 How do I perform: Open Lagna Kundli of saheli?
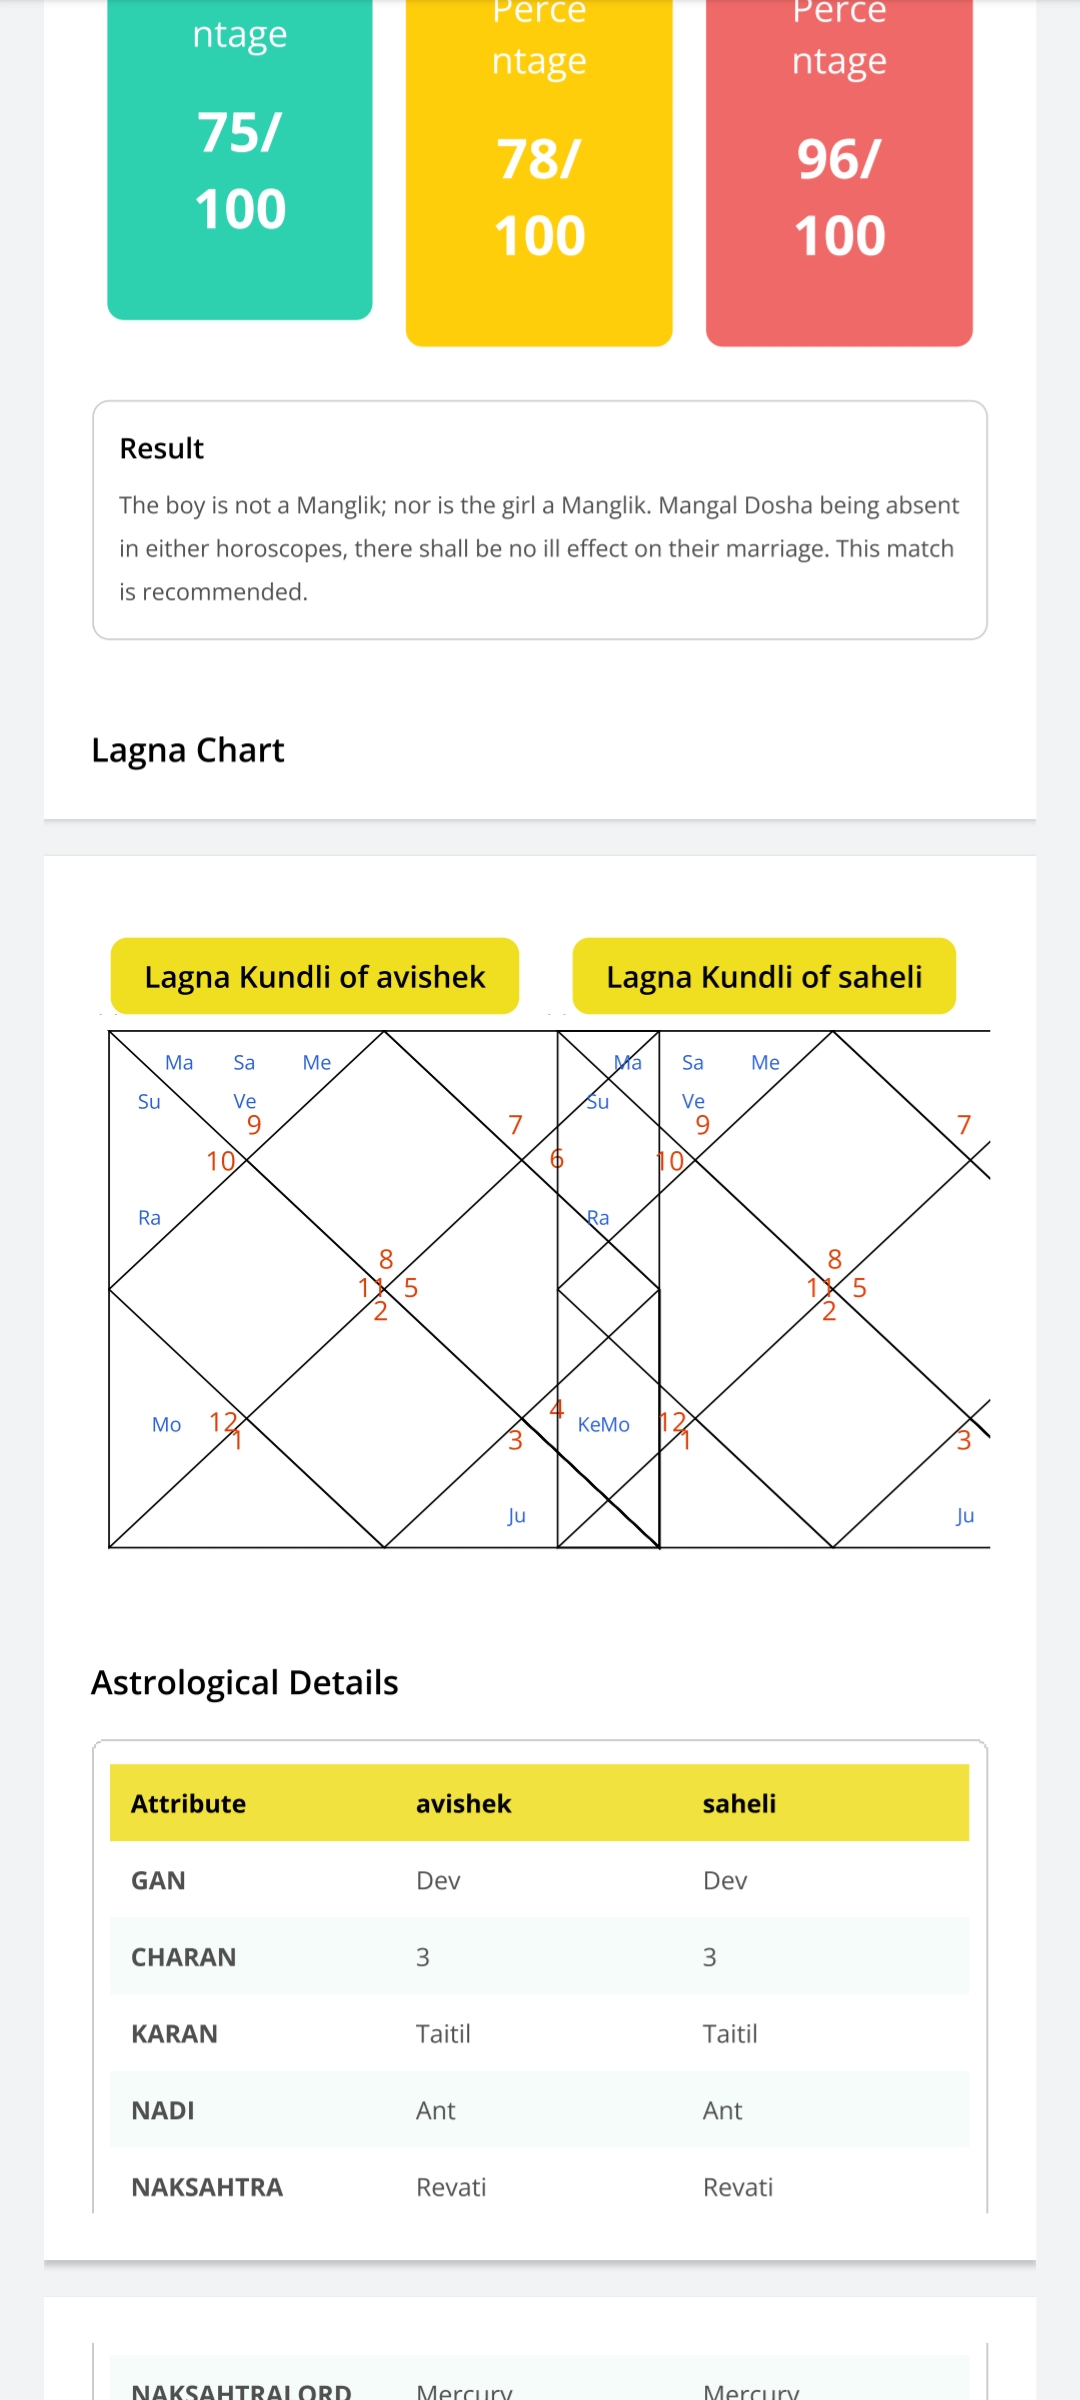coord(764,976)
